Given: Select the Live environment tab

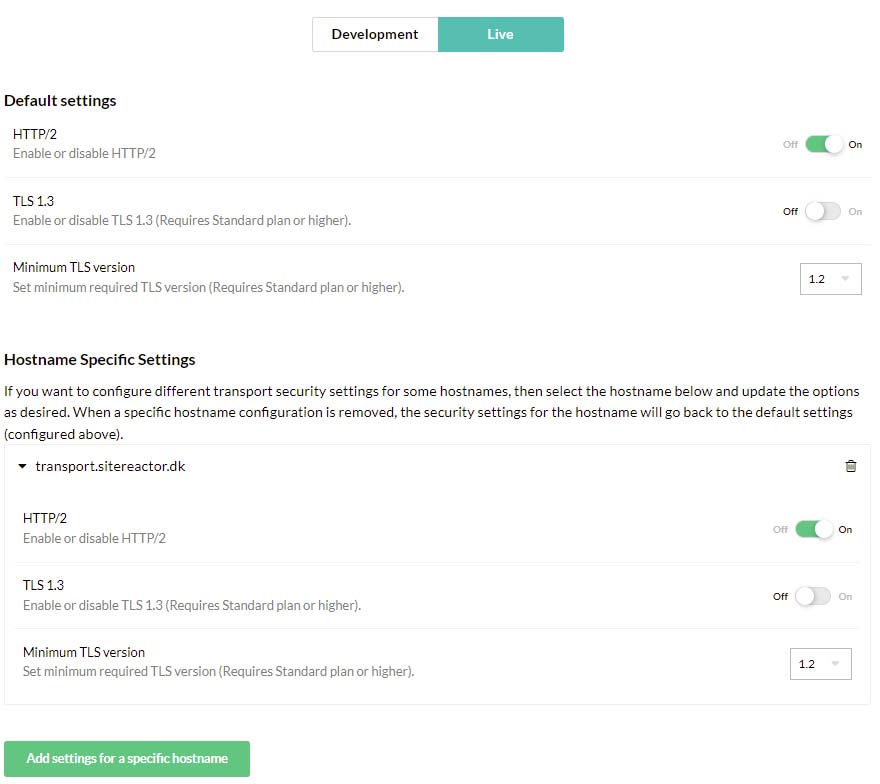Looking at the screenshot, I should 500,34.
